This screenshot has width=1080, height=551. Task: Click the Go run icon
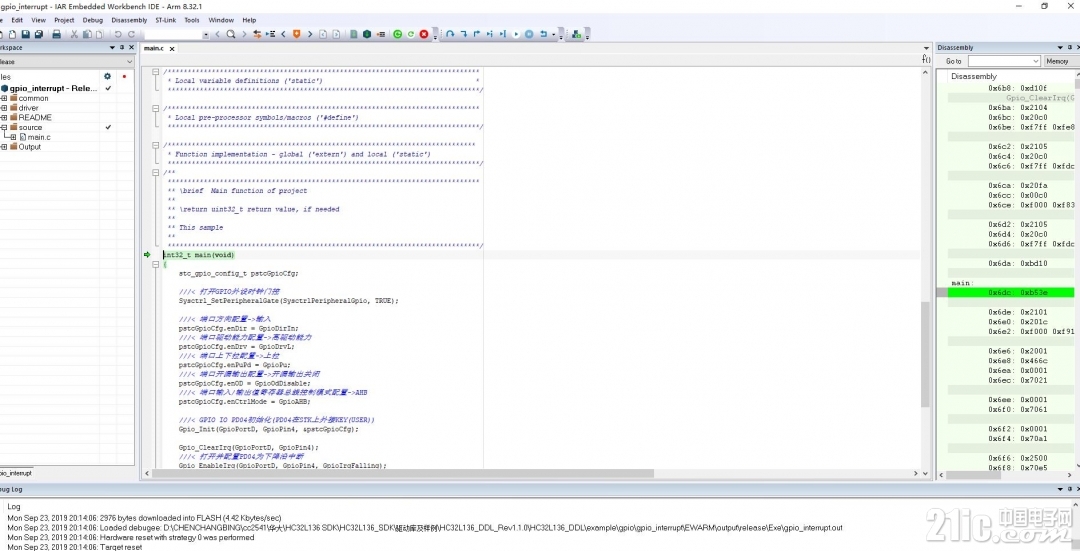click(516, 34)
